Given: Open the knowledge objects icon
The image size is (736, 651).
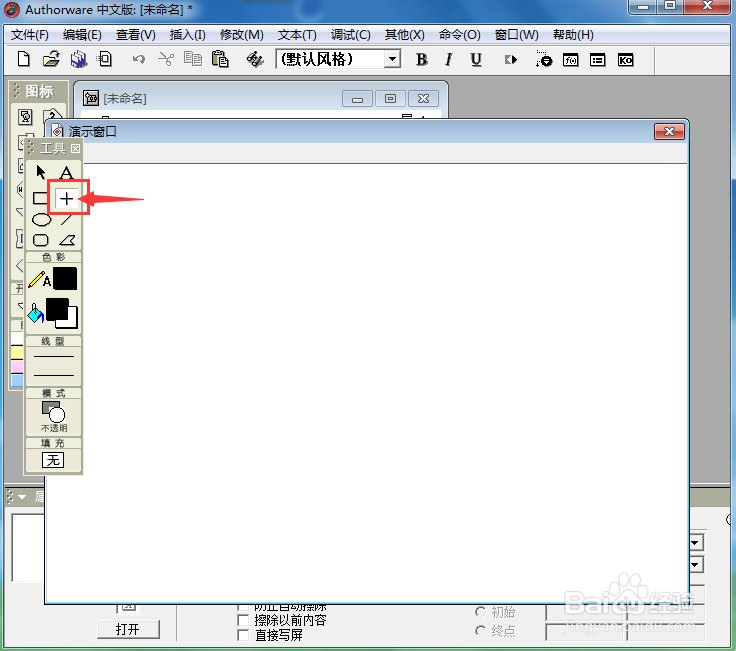Looking at the screenshot, I should [625, 60].
